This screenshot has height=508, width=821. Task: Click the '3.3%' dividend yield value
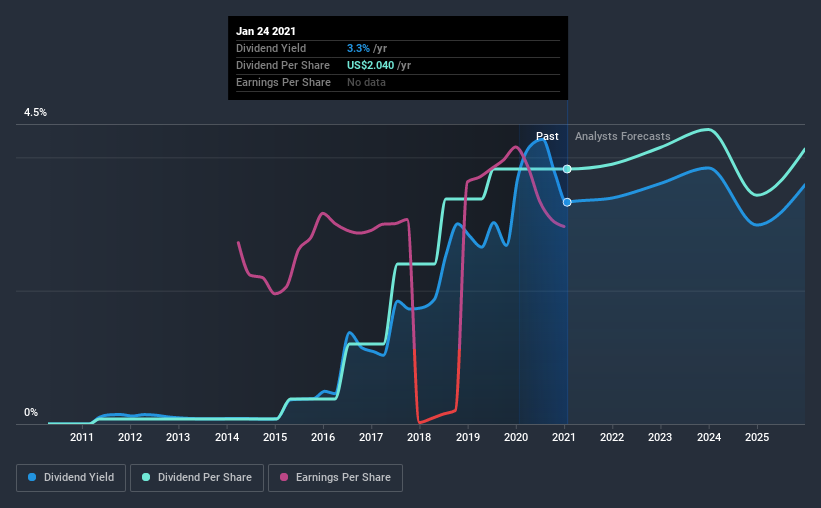[x=358, y=48]
